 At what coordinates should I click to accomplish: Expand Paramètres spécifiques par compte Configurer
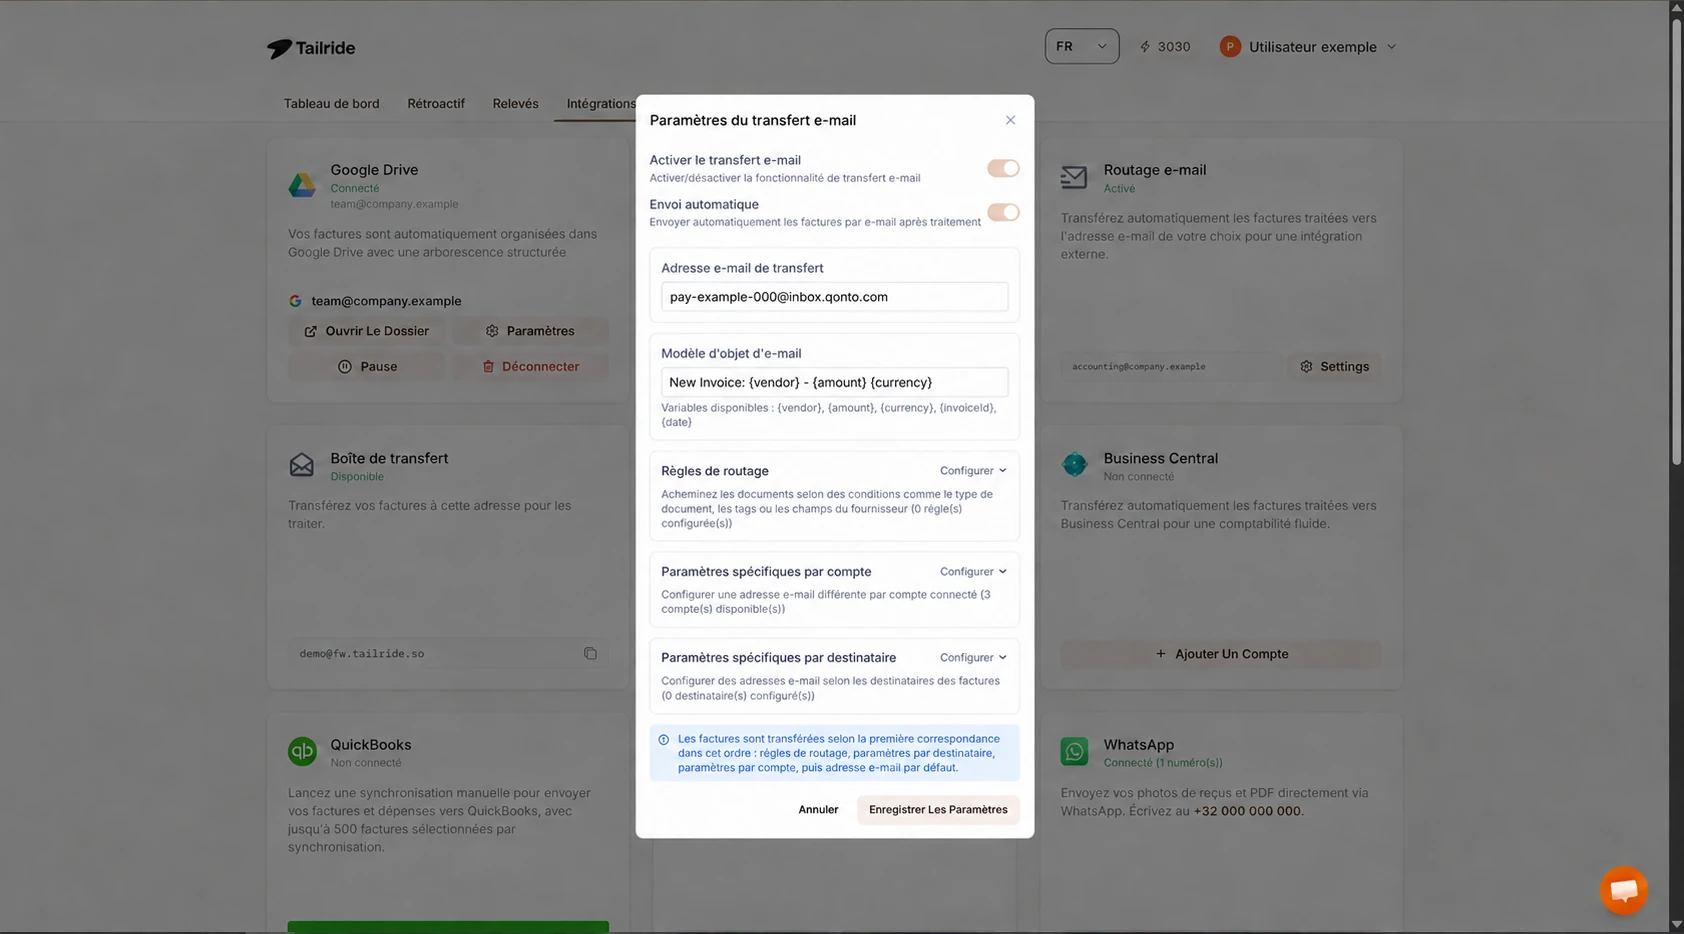tap(973, 572)
